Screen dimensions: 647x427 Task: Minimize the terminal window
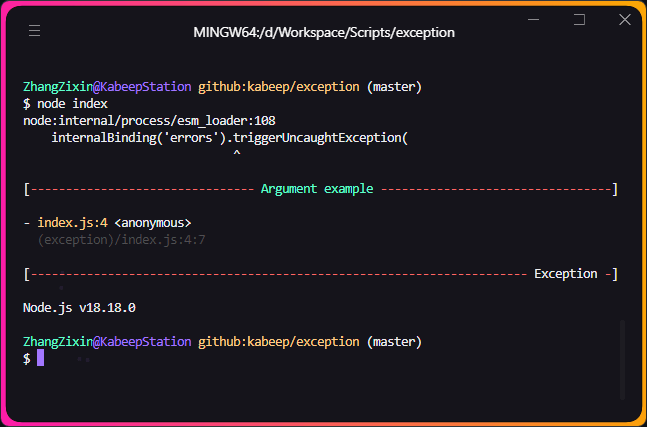coord(534,19)
